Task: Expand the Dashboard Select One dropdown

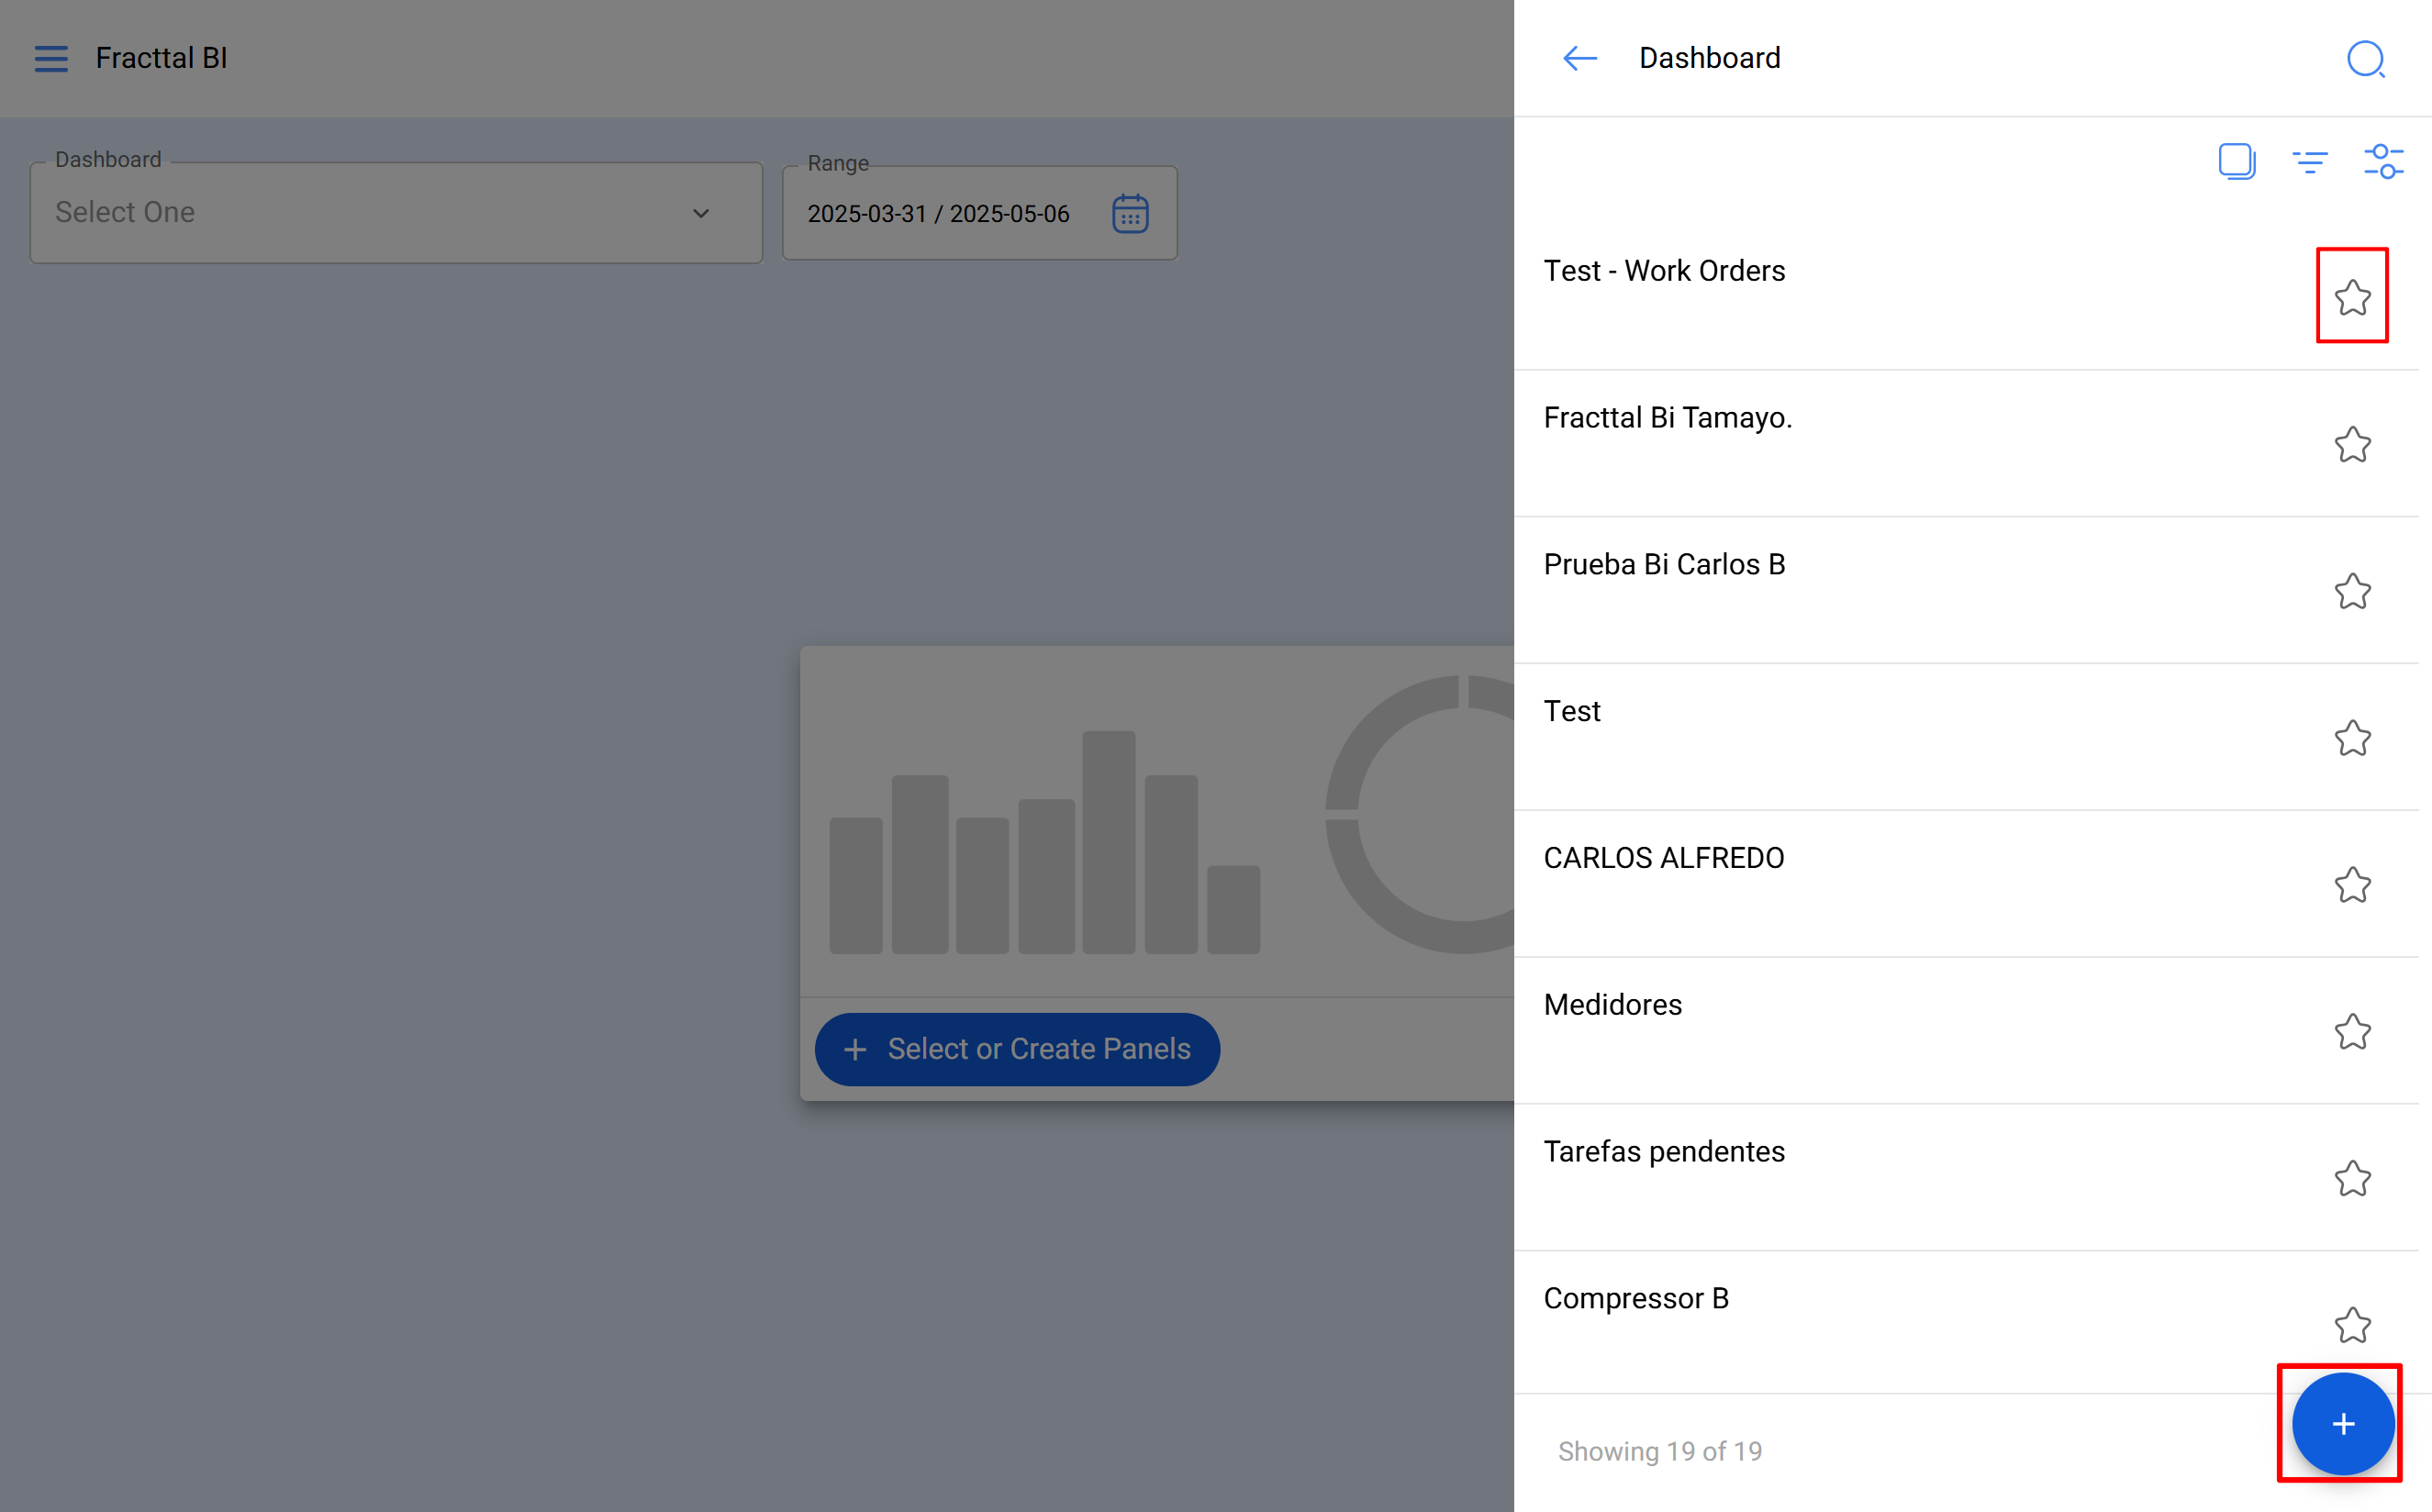Action: click(396, 213)
